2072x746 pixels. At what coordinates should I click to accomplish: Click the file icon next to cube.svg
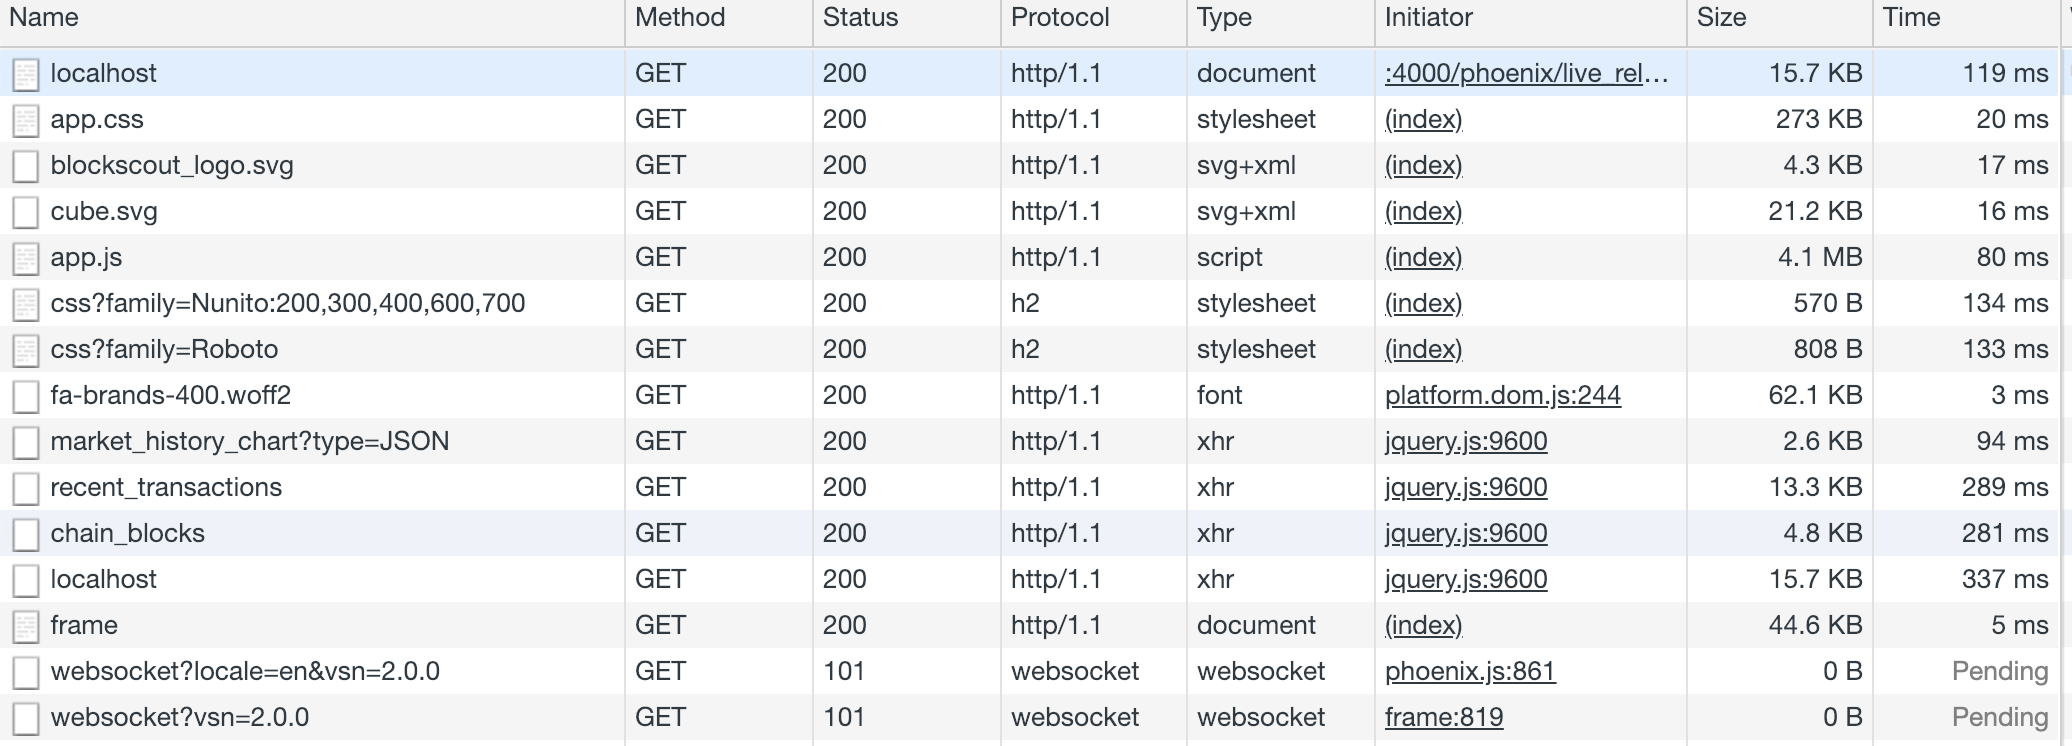coord(27,210)
